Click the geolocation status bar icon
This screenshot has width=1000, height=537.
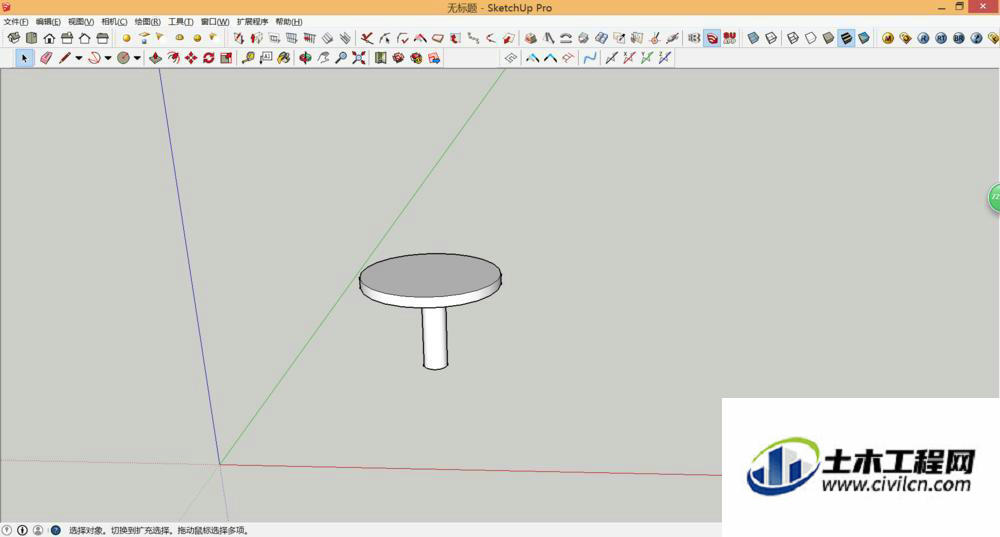click(x=6, y=530)
